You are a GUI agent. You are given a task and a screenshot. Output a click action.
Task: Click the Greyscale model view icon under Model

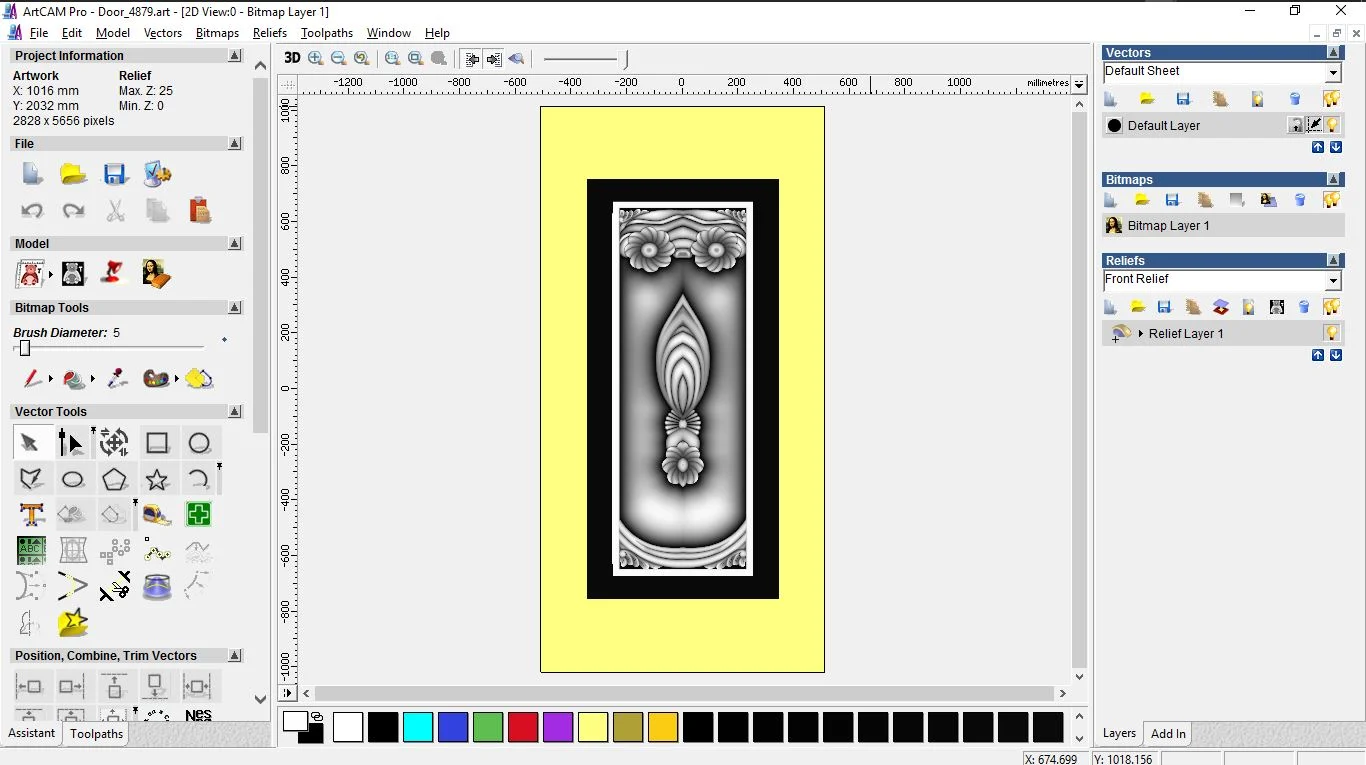click(x=73, y=273)
